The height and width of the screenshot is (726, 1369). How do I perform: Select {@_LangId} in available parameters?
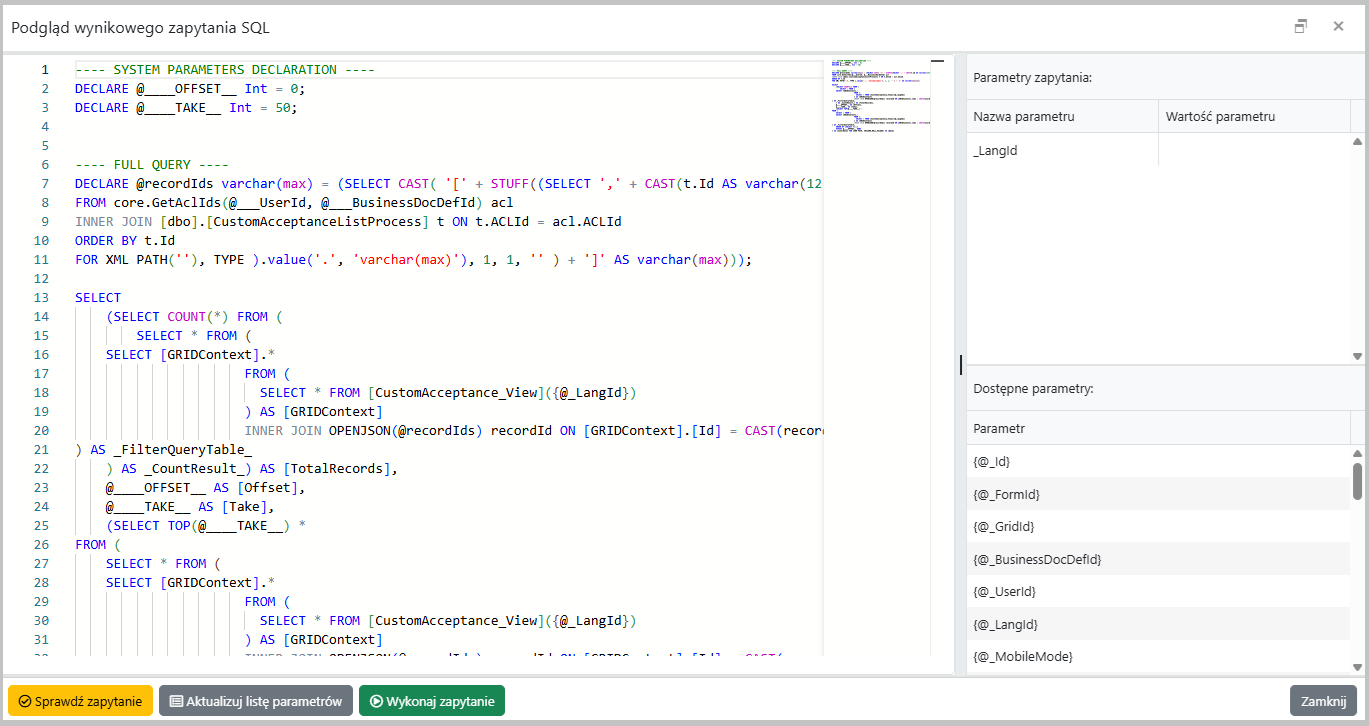pyautogui.click(x=1158, y=624)
